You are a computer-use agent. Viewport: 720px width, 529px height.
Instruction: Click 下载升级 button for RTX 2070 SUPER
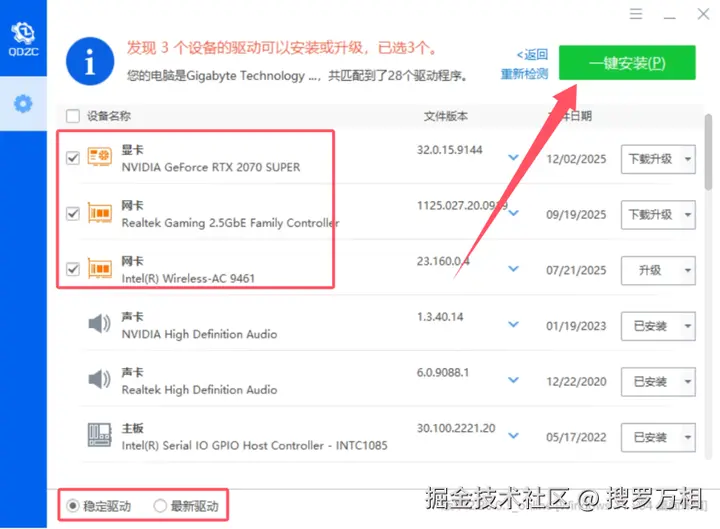651,159
